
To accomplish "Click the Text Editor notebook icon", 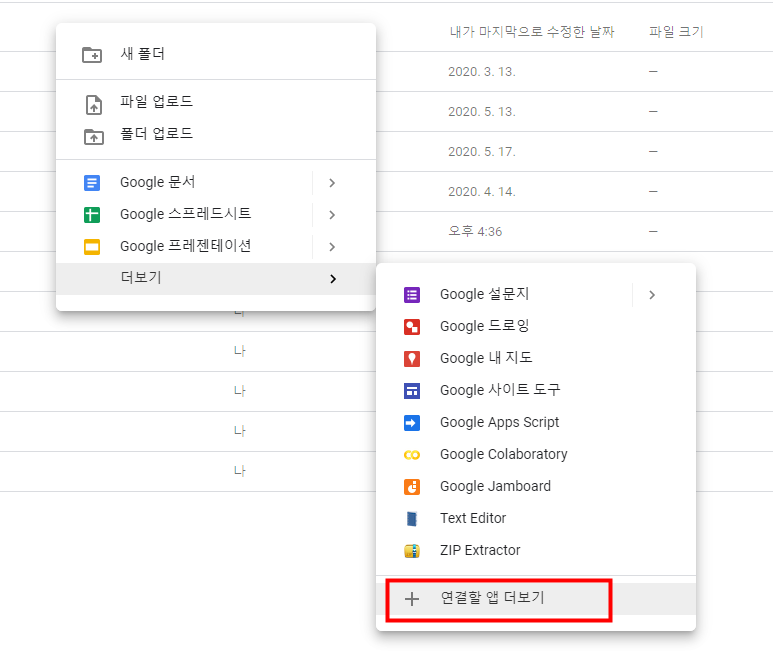I will tap(412, 519).
